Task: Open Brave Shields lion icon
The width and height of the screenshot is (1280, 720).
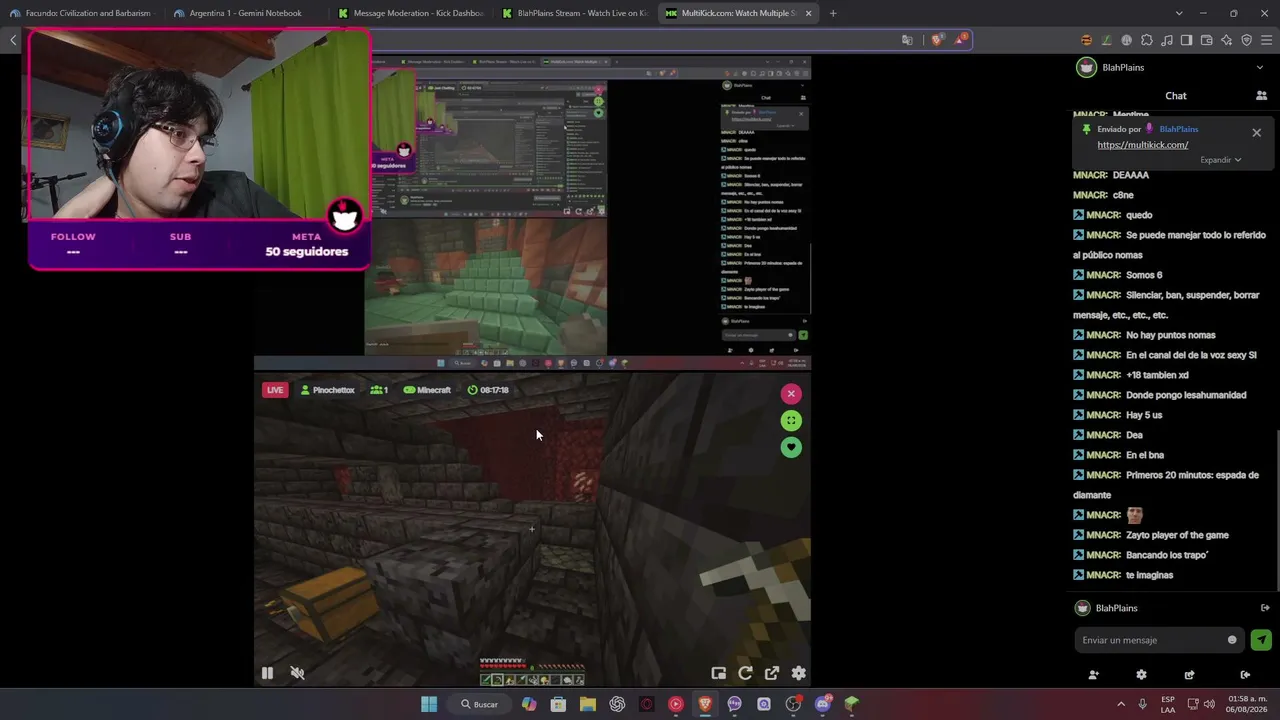Action: [x=937, y=40]
